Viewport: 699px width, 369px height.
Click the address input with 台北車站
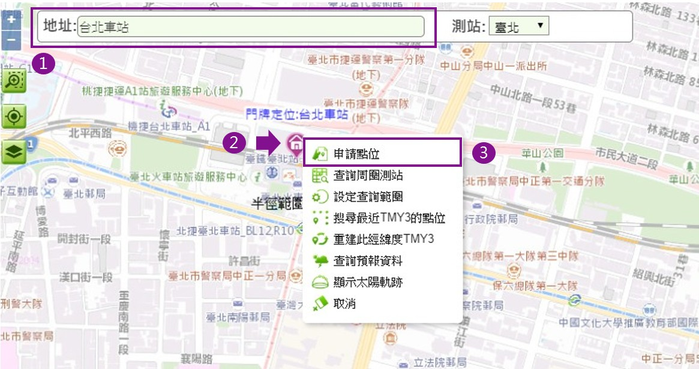pyautogui.click(x=251, y=27)
